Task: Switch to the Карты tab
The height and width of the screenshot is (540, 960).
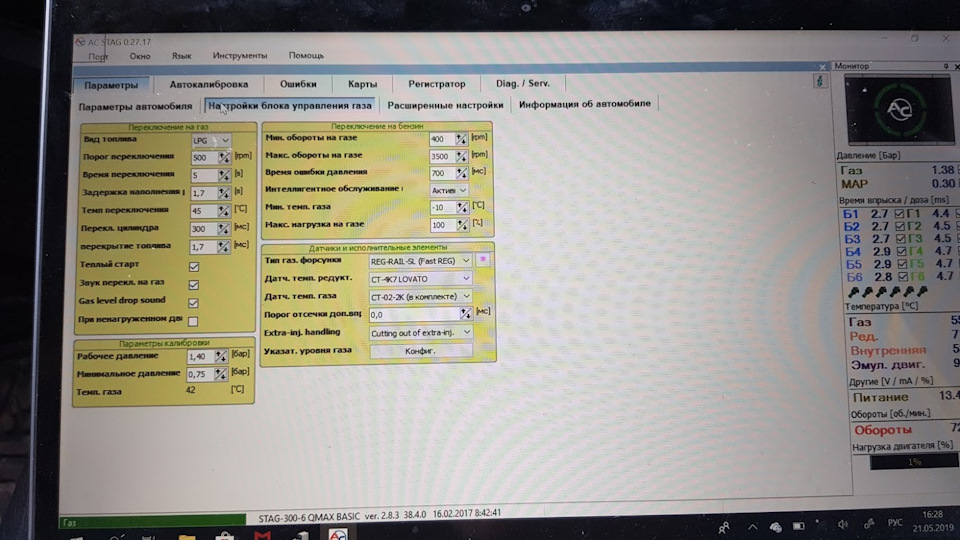Action: coord(362,84)
